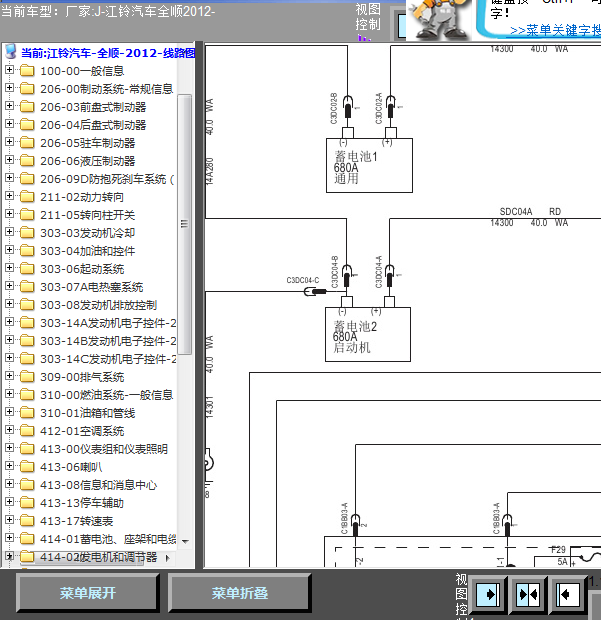Click folder icon of 211-02动力转向
Image resolution: width=601 pixels, height=620 pixels.
click(27, 197)
